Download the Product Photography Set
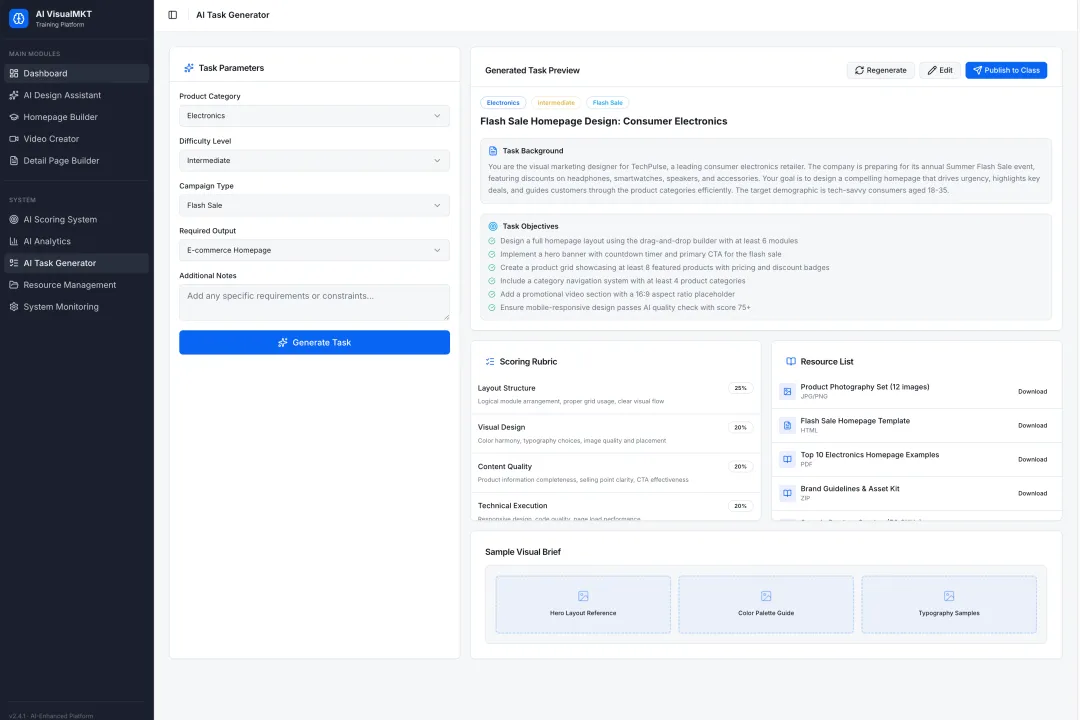This screenshot has height=720, width=1080. (x=1032, y=391)
